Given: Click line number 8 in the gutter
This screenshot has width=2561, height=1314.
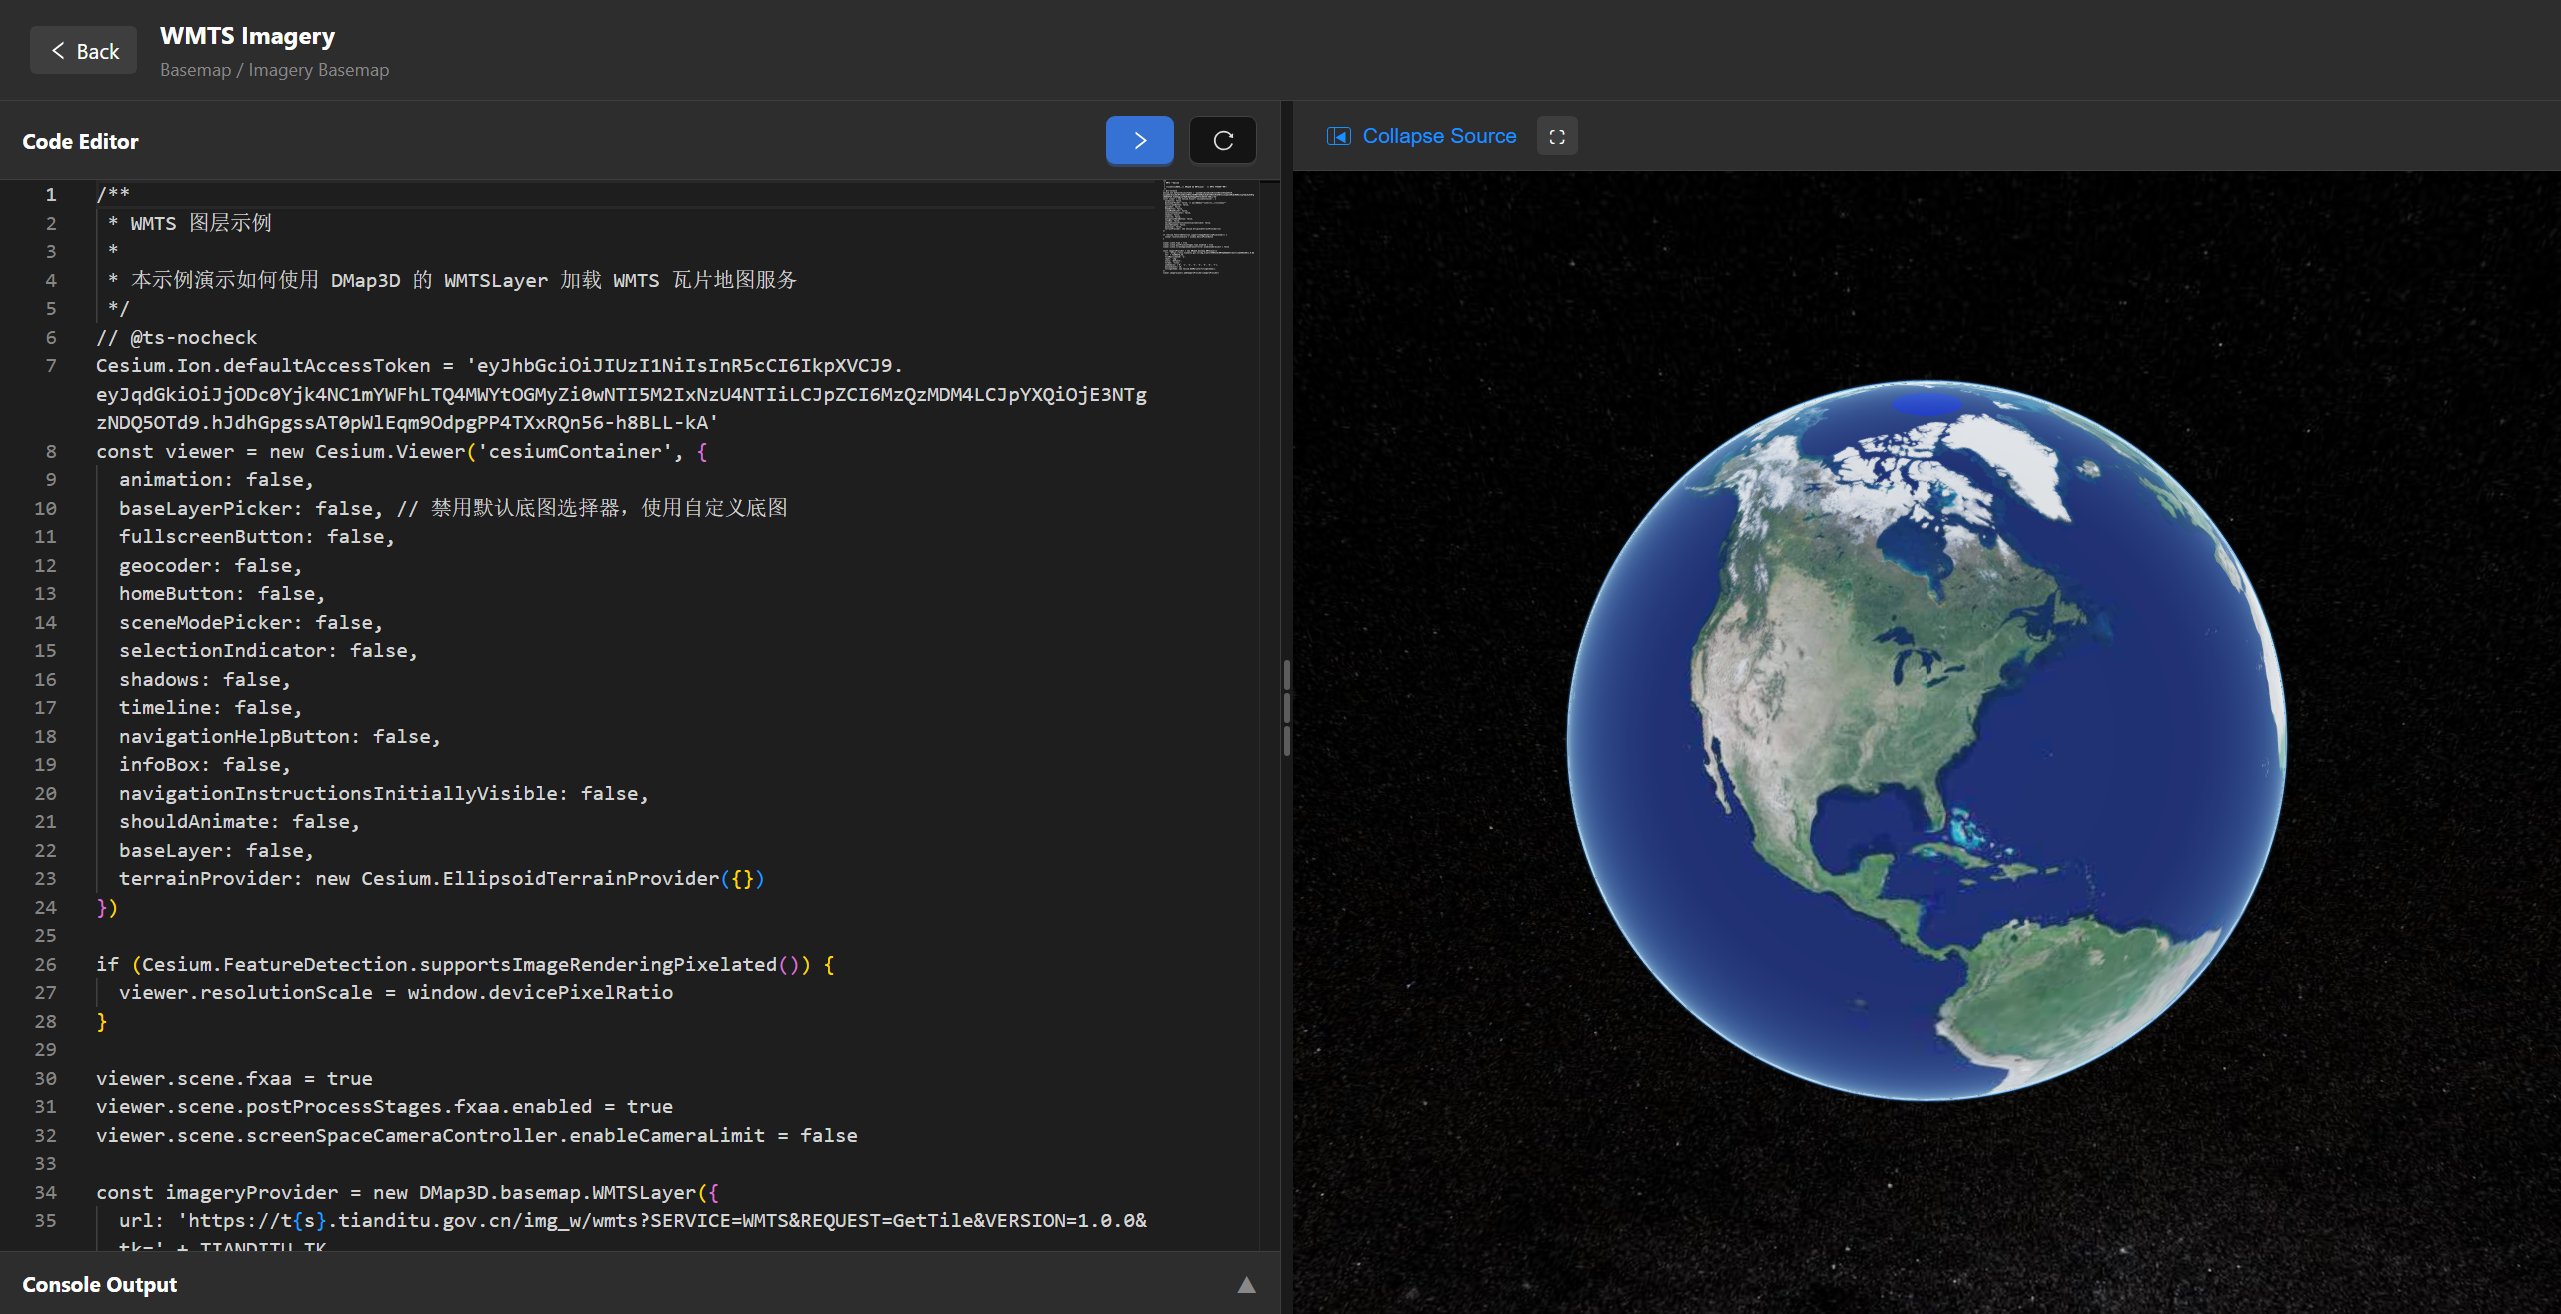Looking at the screenshot, I should [50, 451].
